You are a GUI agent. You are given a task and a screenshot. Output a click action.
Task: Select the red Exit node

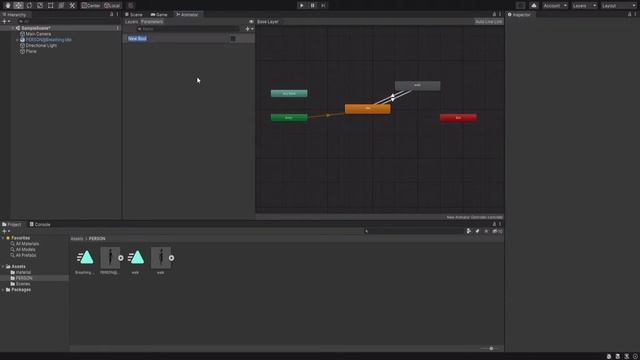tap(458, 118)
